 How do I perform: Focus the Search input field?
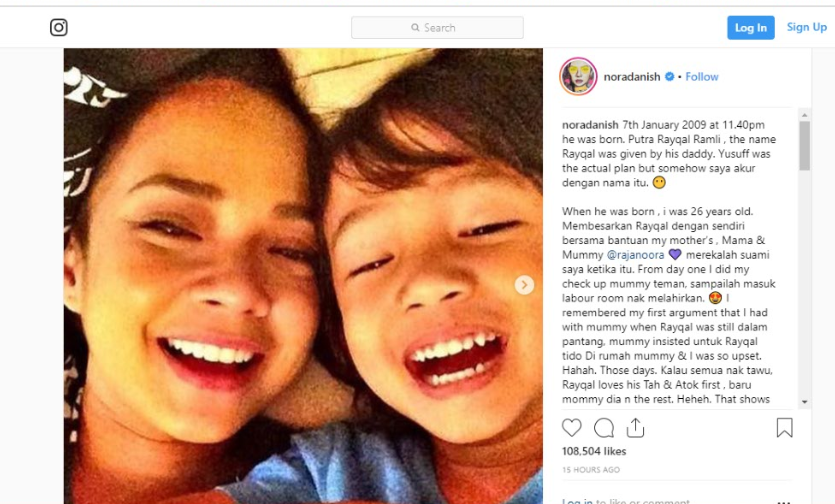pyautogui.click(x=437, y=28)
